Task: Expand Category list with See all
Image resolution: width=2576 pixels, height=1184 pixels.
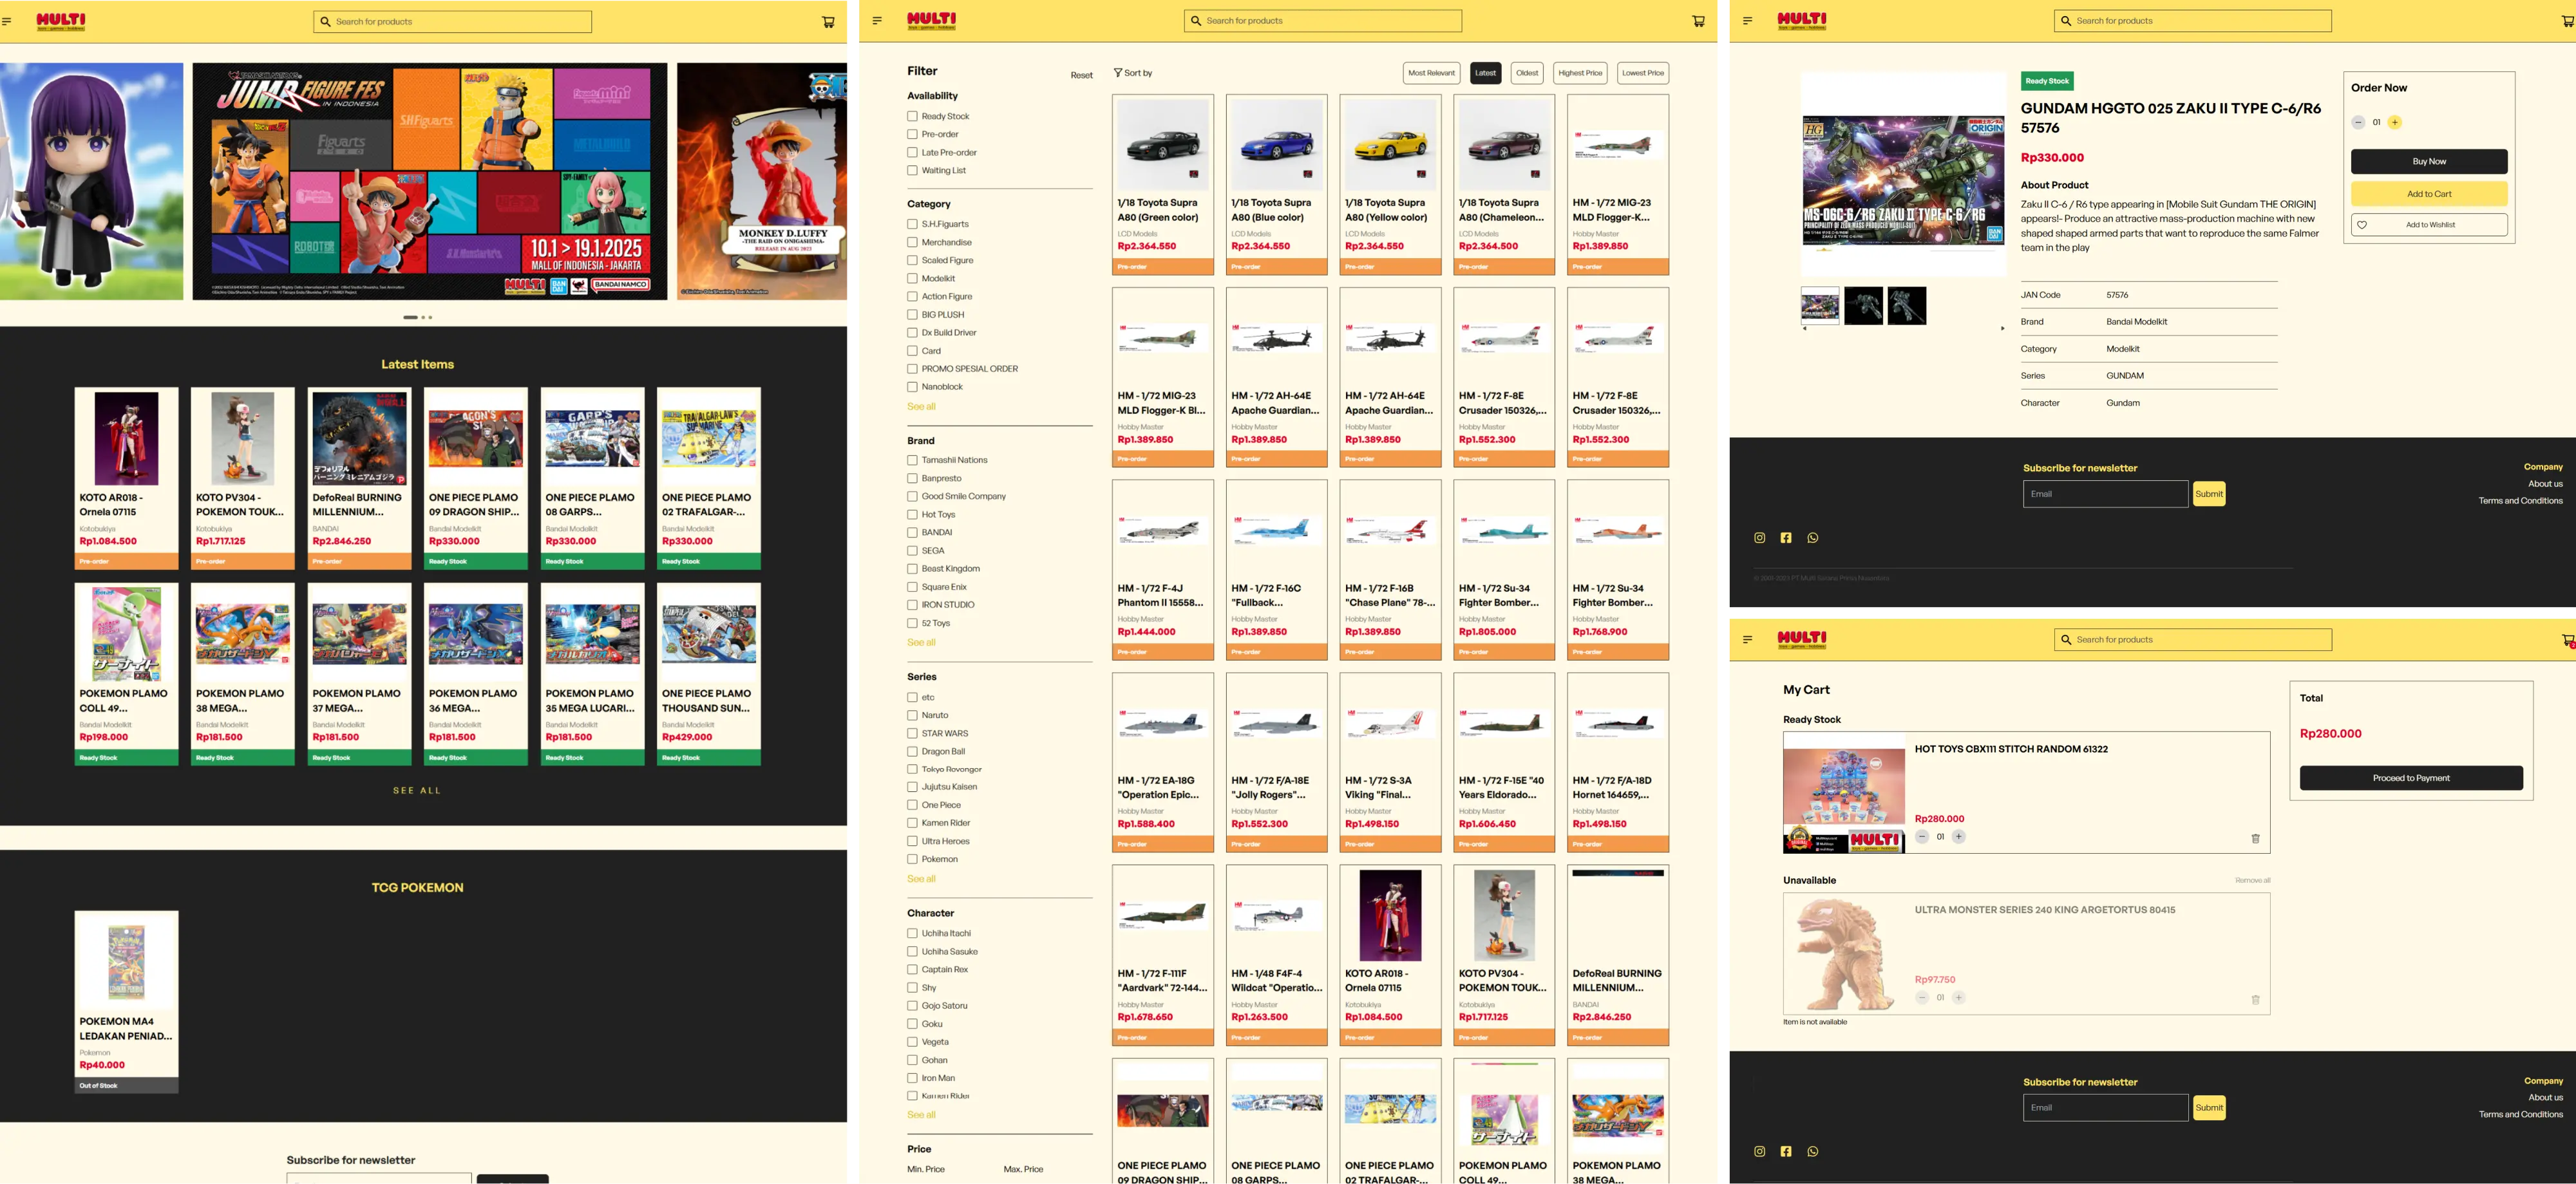Action: tap(921, 406)
